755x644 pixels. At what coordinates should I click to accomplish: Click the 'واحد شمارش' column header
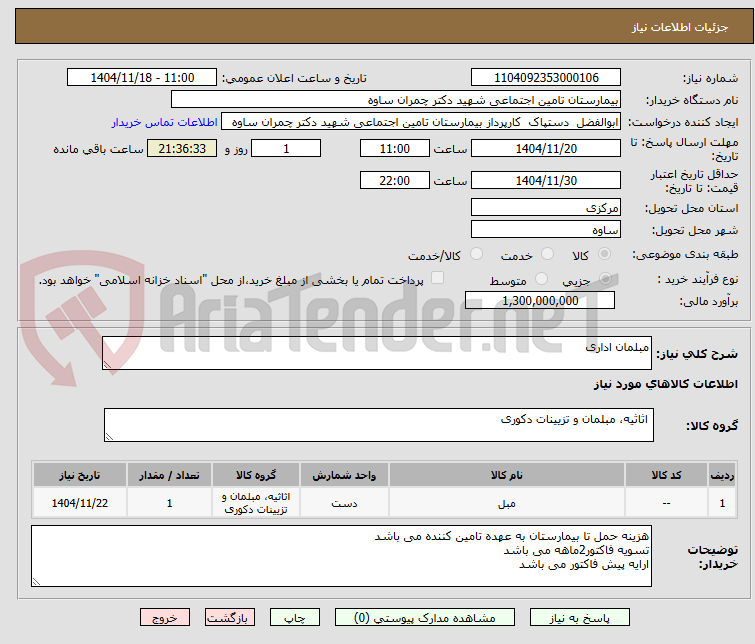click(x=344, y=475)
